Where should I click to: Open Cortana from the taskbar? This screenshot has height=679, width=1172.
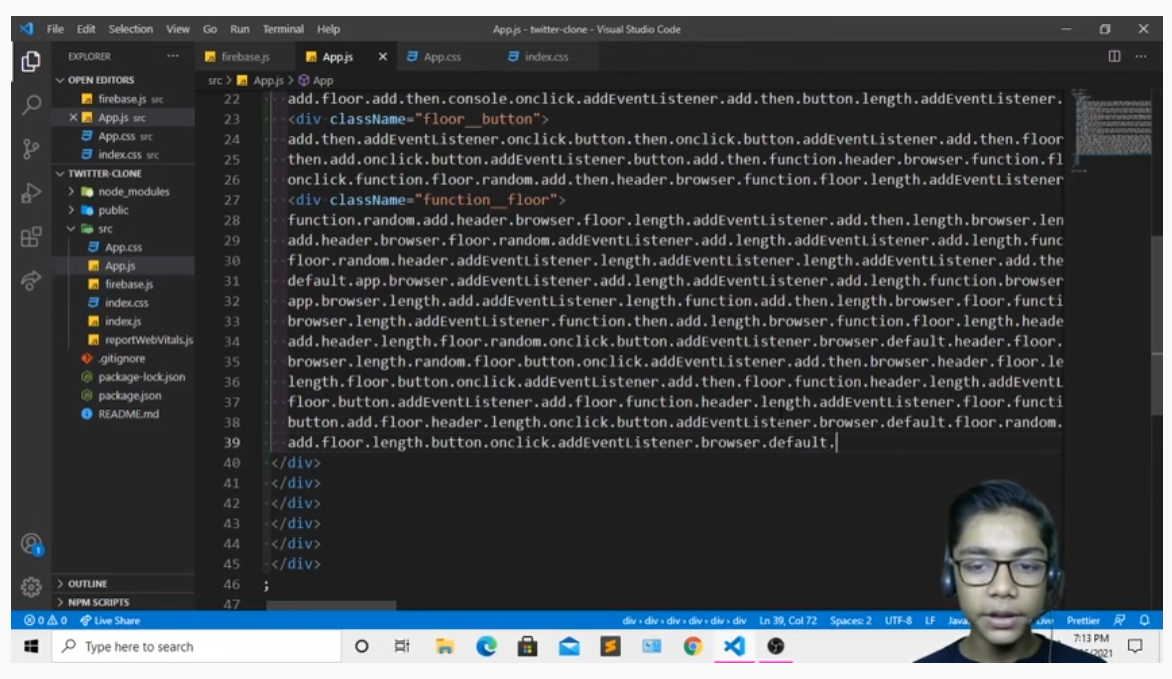[361, 646]
